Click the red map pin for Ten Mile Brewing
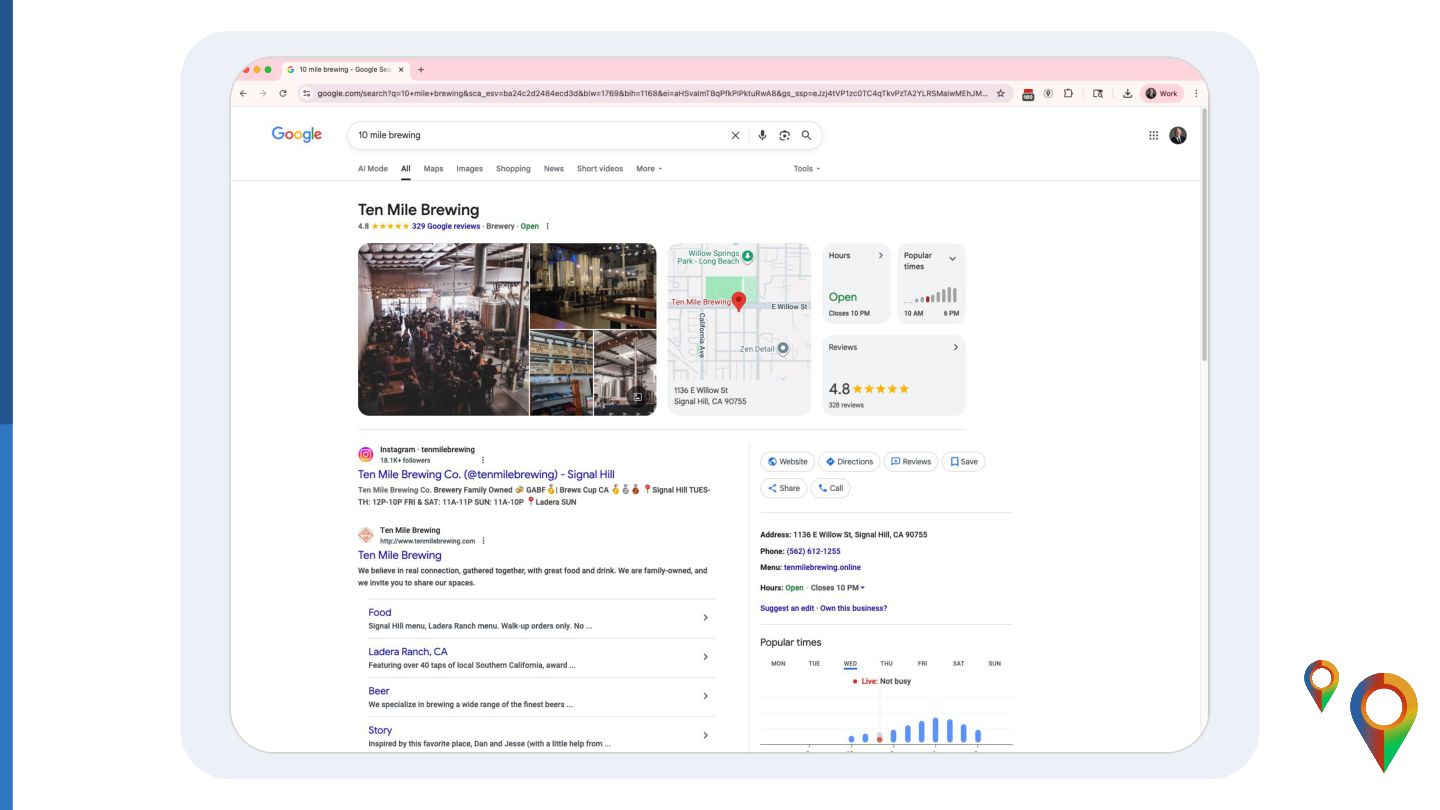This screenshot has height=810, width=1440. [x=739, y=301]
